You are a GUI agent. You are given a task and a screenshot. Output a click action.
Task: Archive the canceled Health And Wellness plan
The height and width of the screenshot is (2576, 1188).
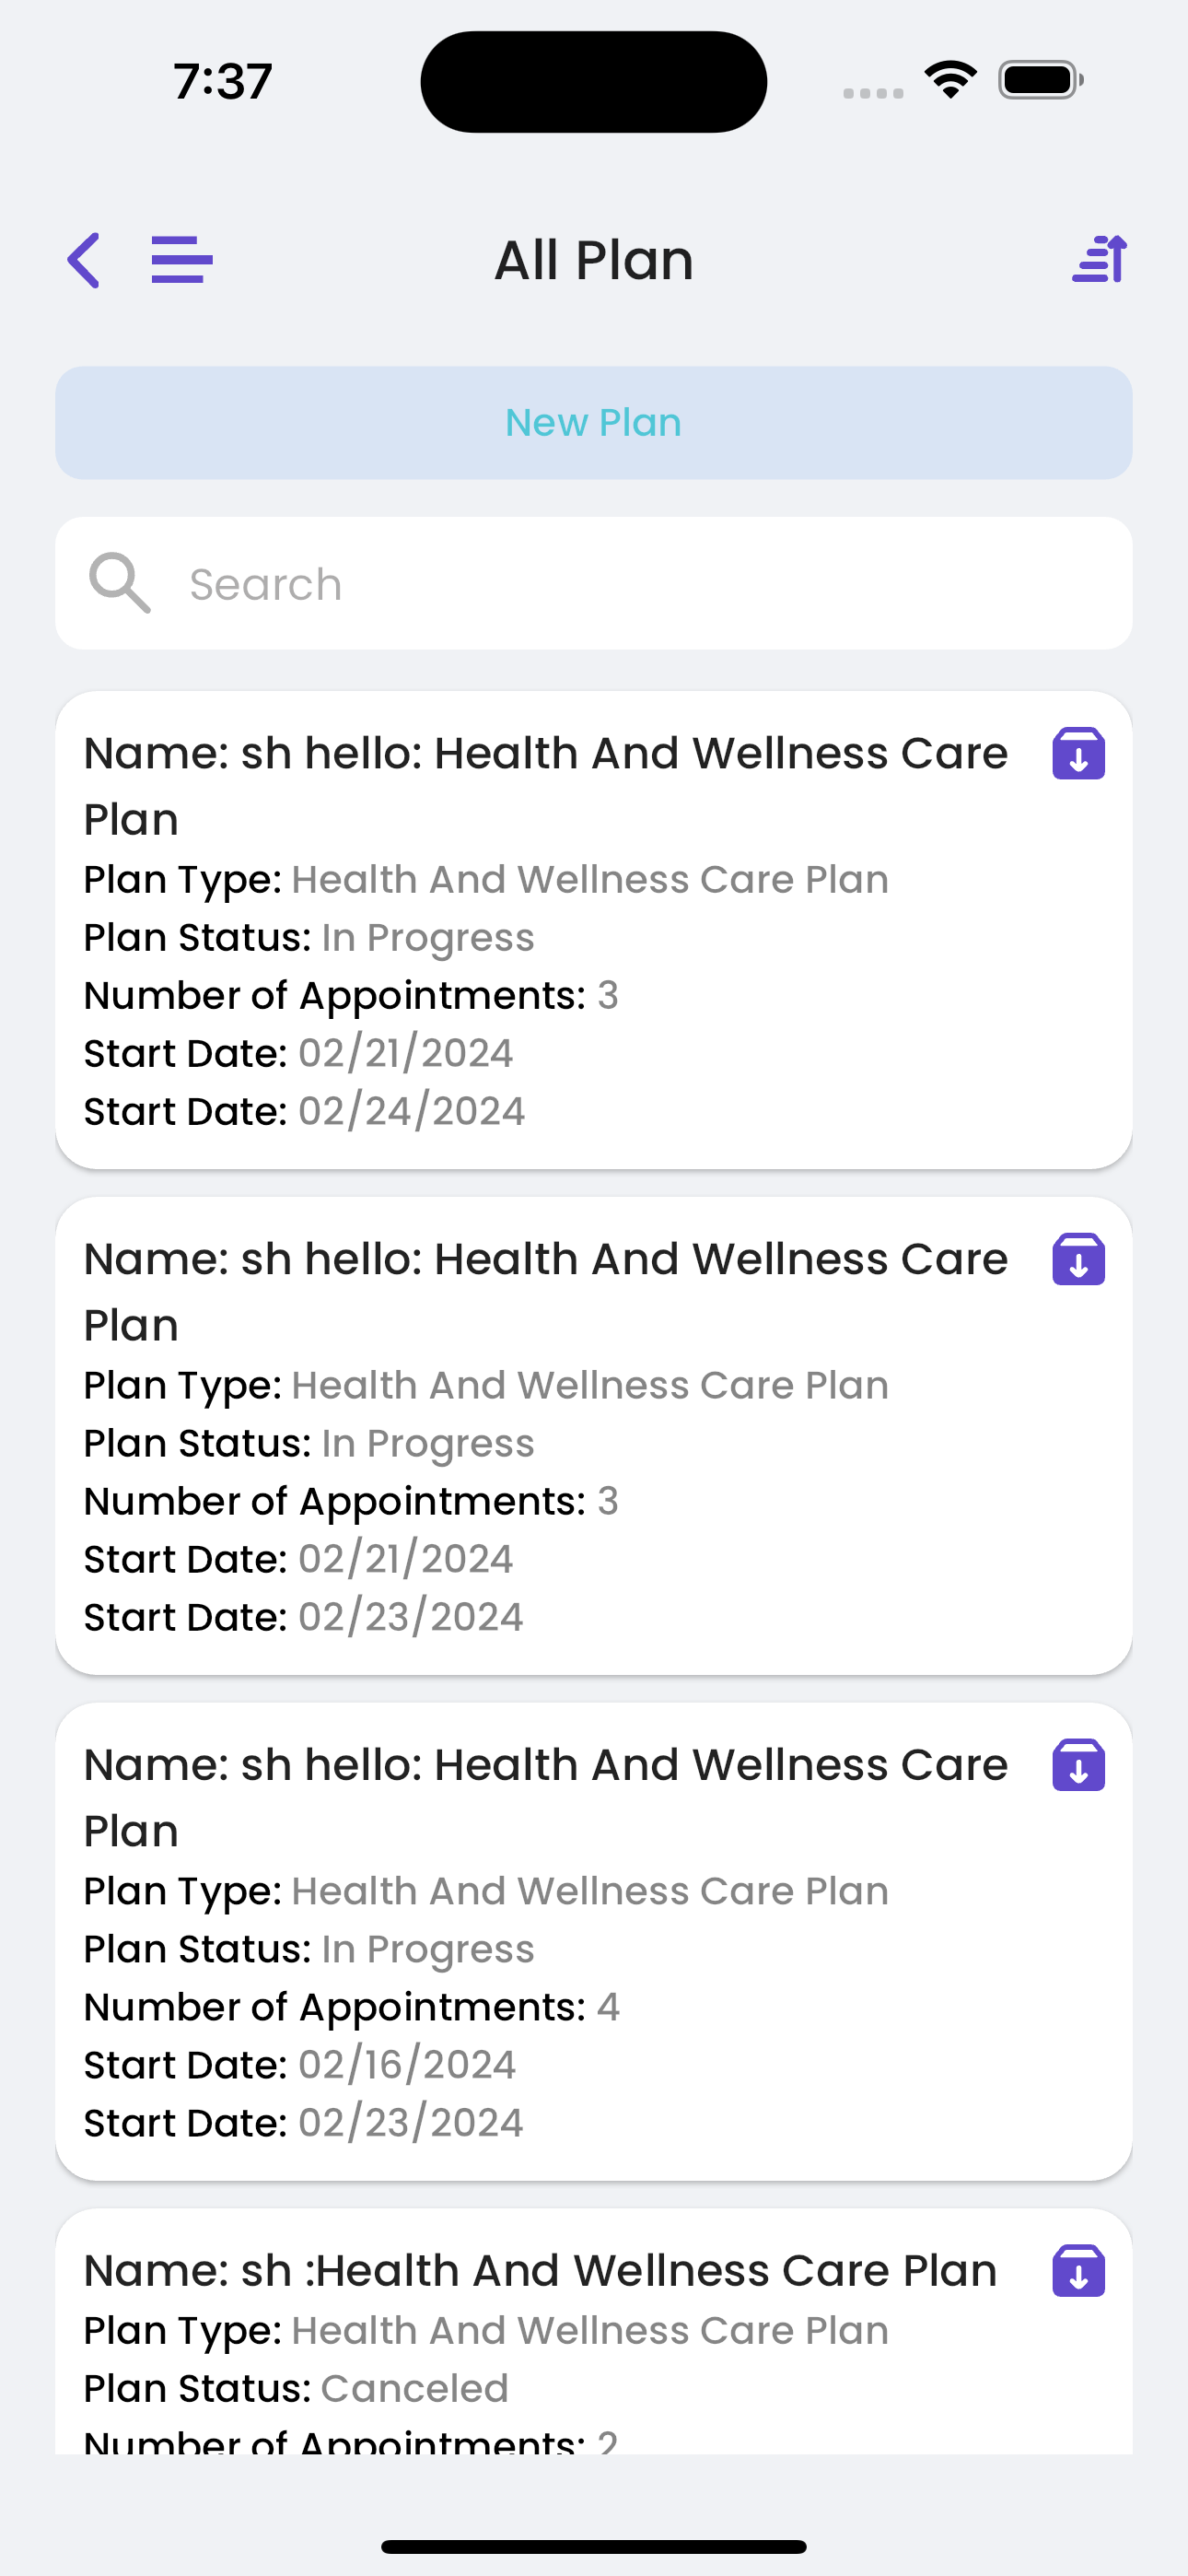tap(1078, 2271)
